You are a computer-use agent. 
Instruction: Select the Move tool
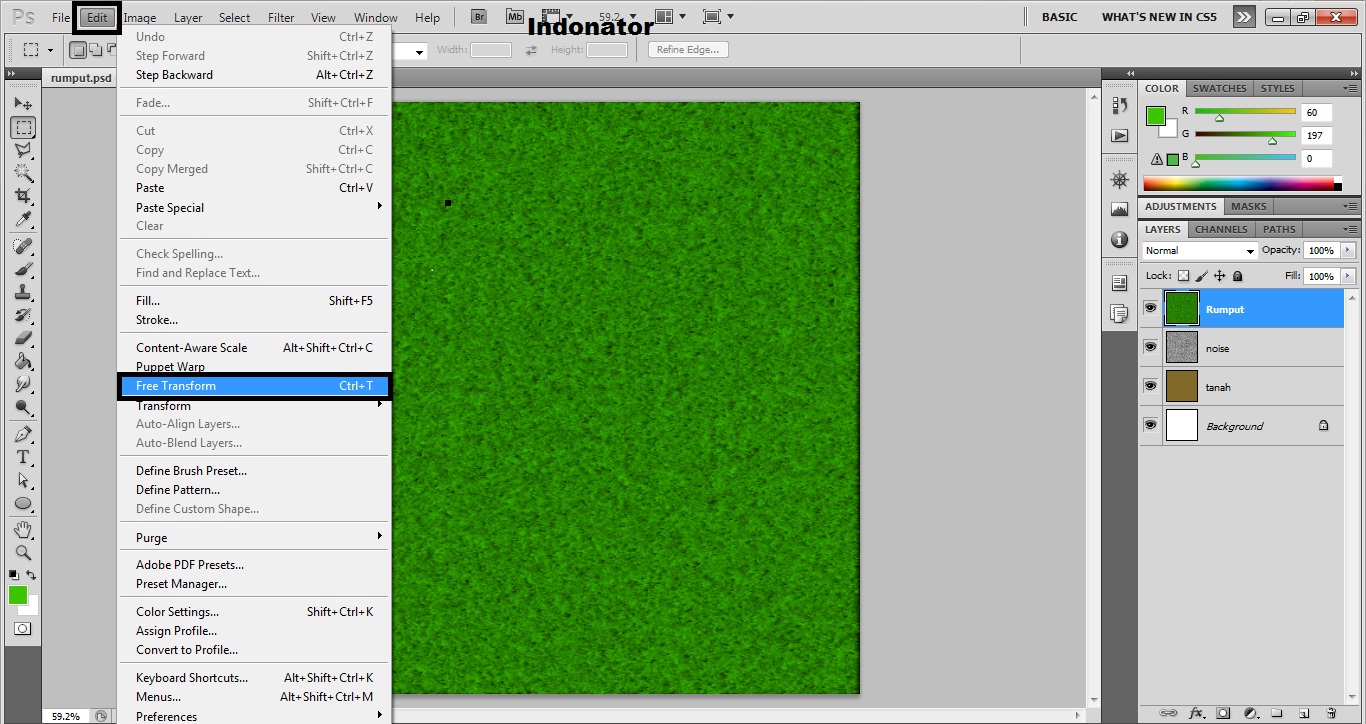click(x=20, y=103)
